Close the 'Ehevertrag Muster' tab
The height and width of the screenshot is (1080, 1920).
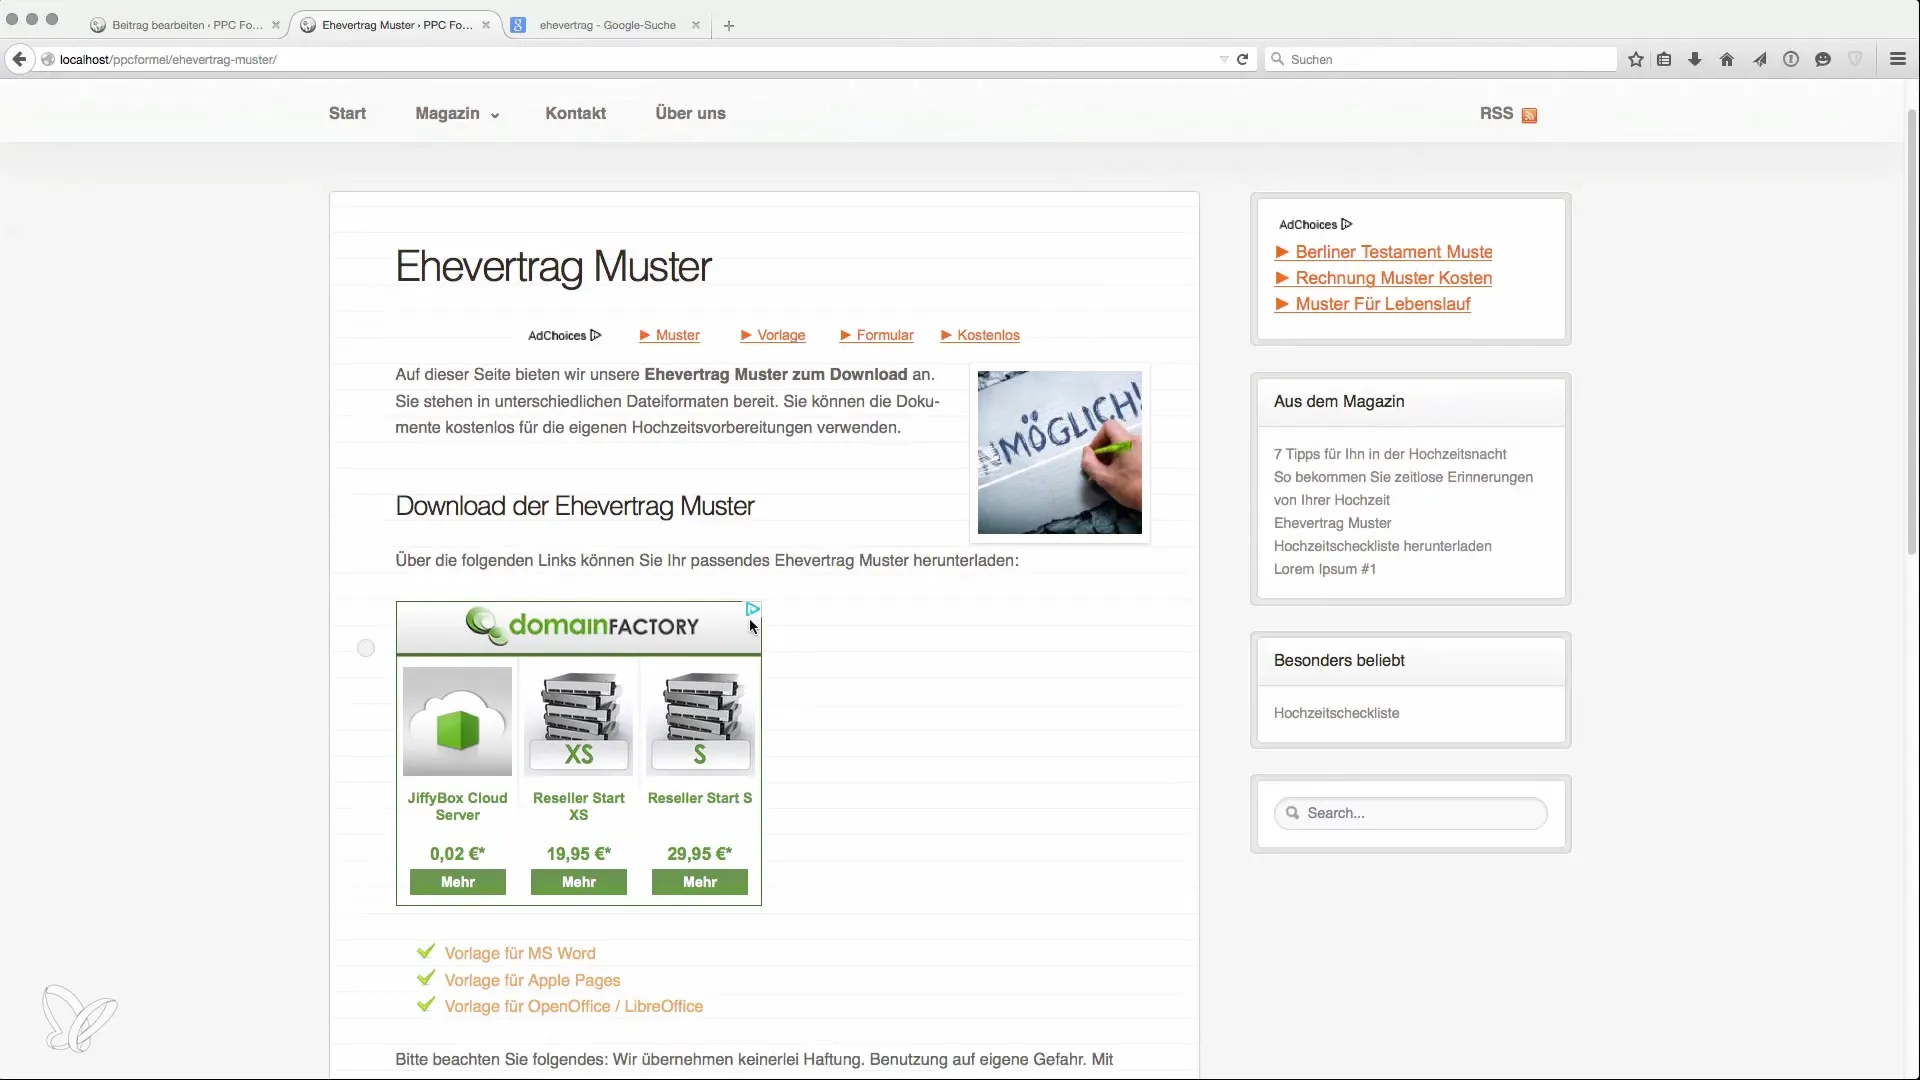pos(486,25)
